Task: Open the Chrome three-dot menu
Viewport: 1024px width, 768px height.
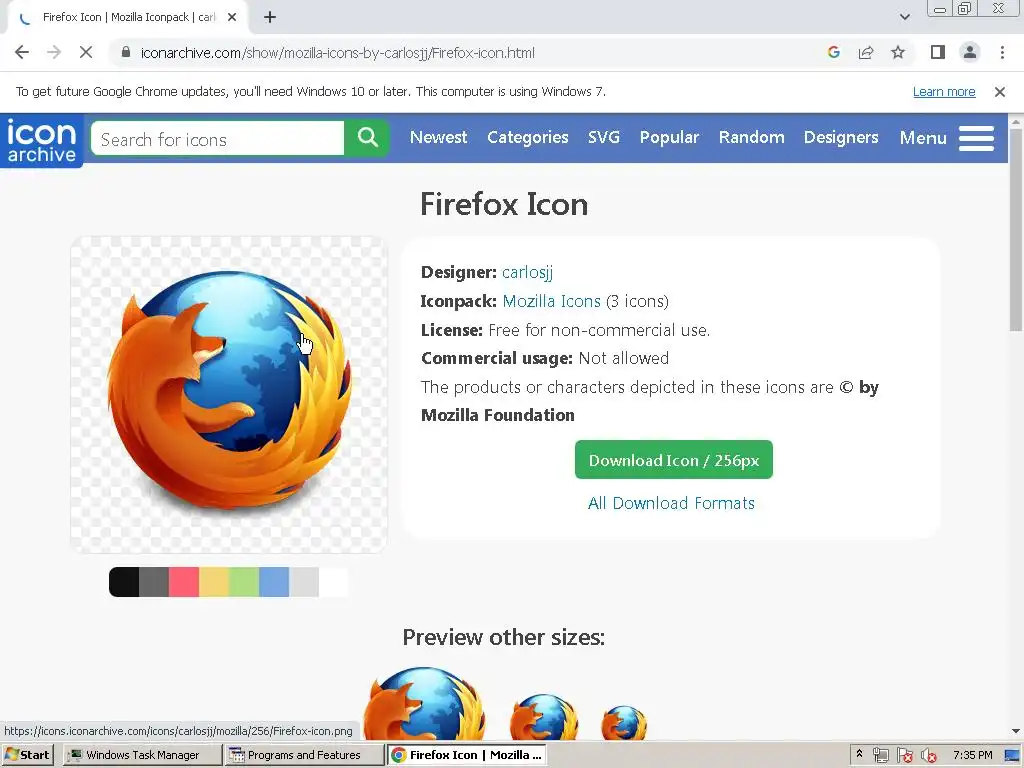Action: click(x=1002, y=52)
